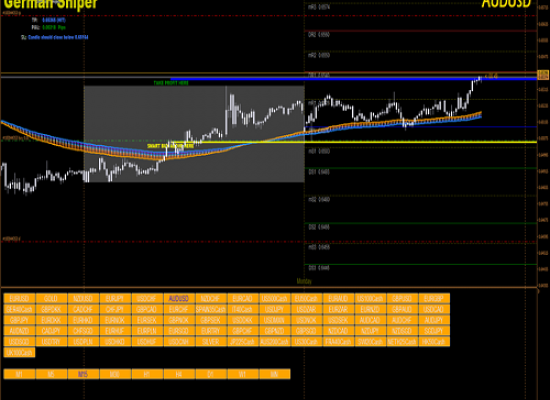550x400 pixels.
Task: Open the UK100Cash index chart
Action: [19, 352]
